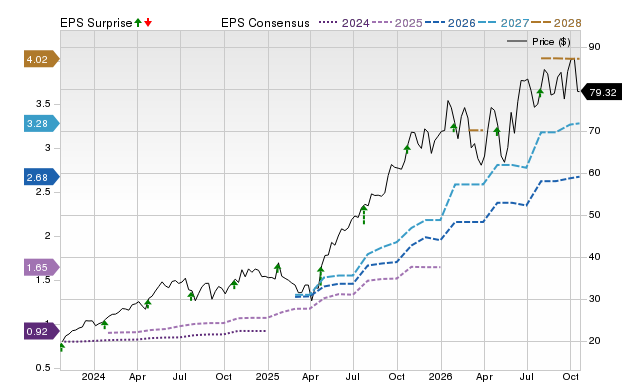Click the purple 0.92 EPS value tag
Image resolution: width=640 pixels, height=382 pixels.
click(x=41, y=331)
